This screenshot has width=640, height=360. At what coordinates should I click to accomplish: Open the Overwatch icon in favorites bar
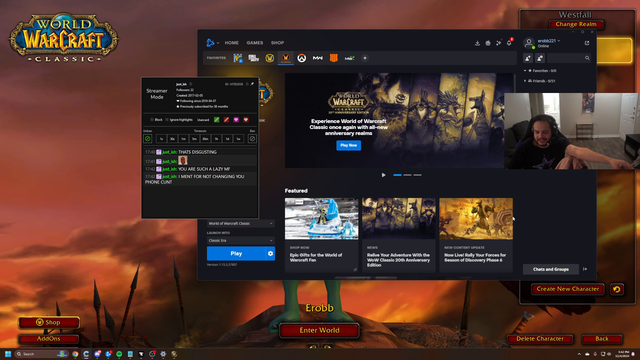click(x=302, y=58)
